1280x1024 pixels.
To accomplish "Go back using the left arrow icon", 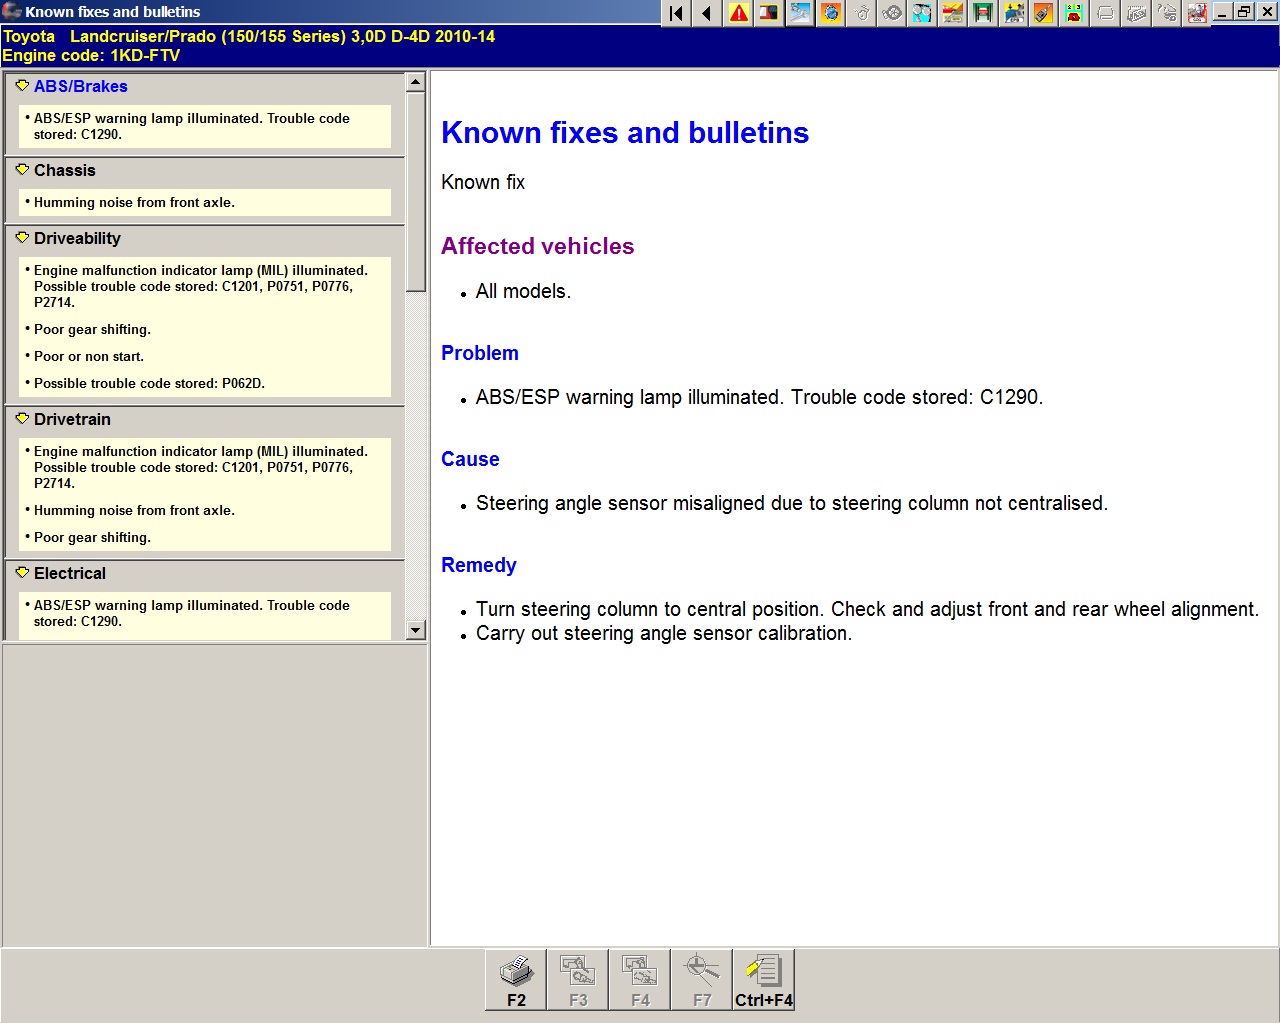I will (x=707, y=13).
